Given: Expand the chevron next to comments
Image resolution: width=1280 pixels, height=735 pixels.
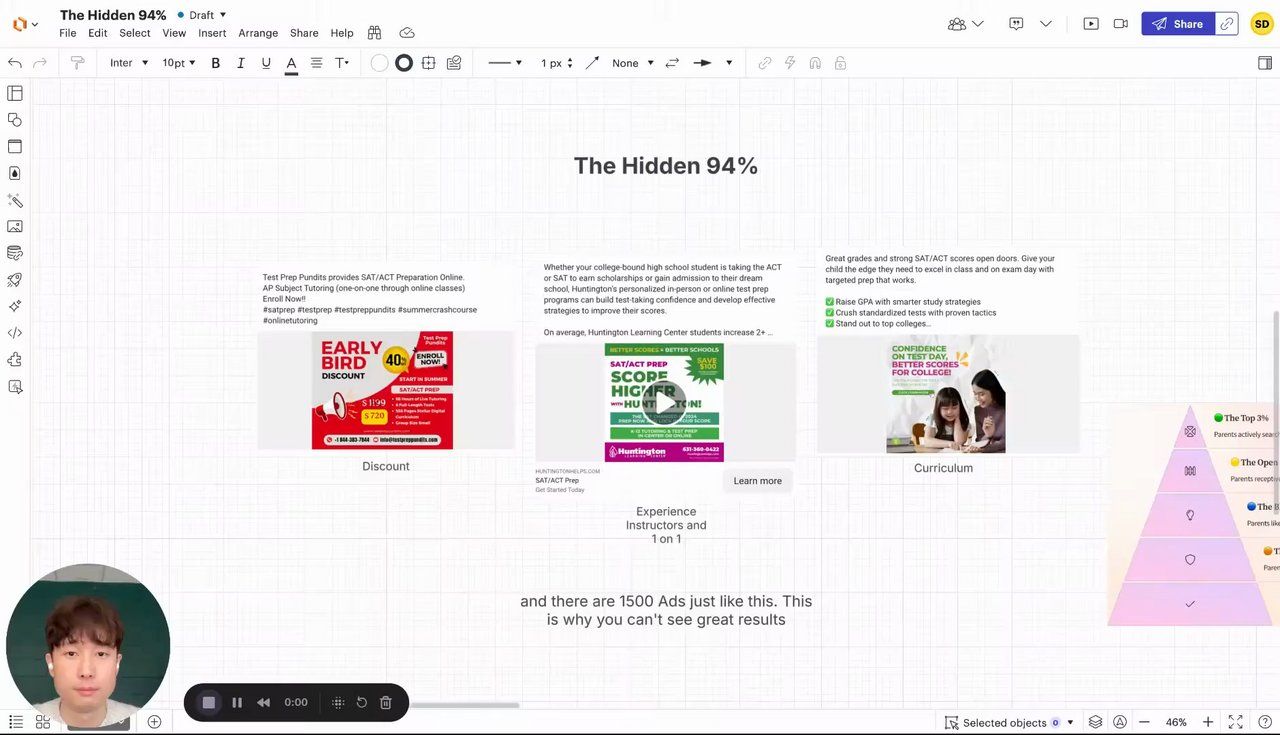Looking at the screenshot, I should coord(1046,24).
